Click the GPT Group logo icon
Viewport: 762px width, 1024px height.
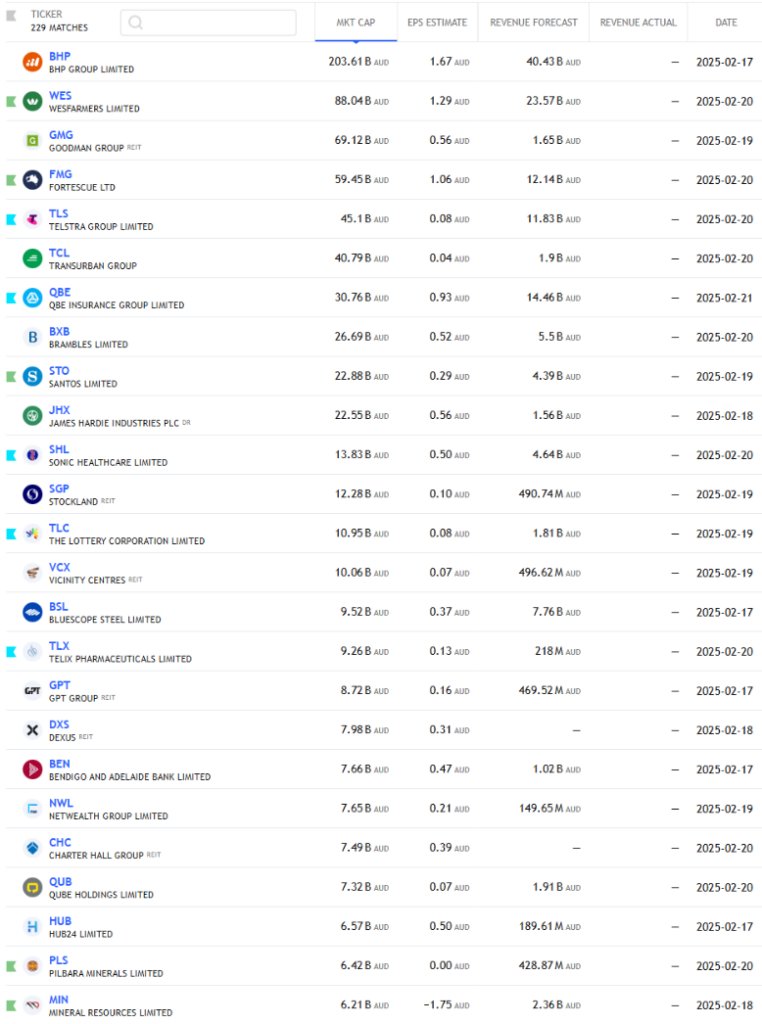coord(32,691)
